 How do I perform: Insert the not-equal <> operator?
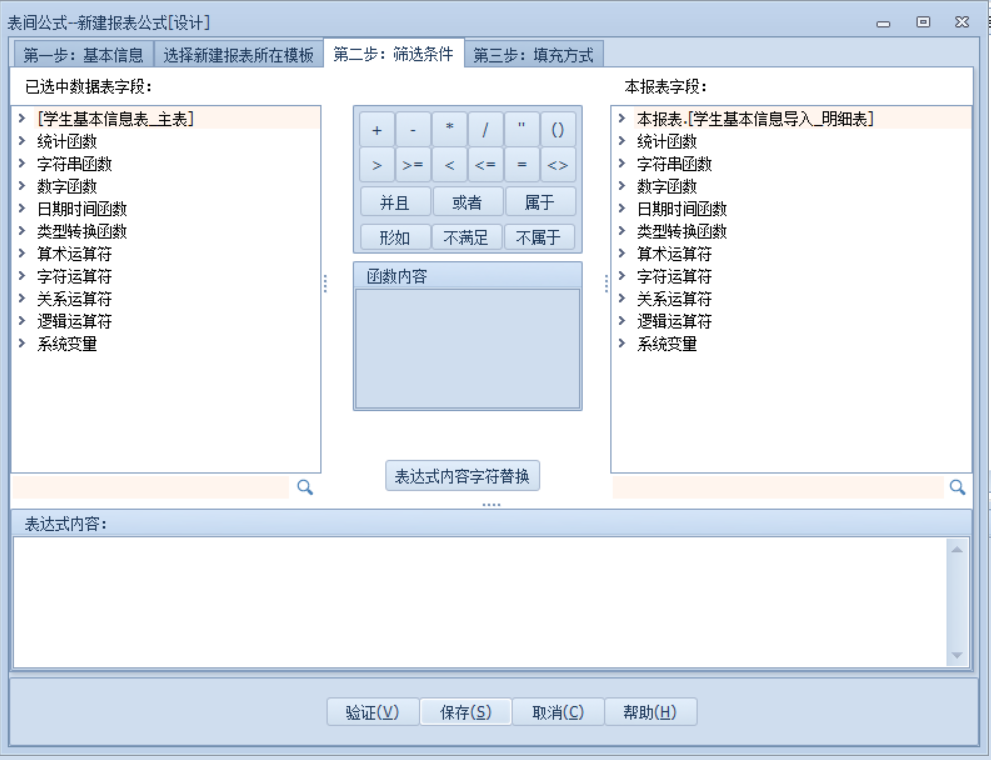click(x=558, y=164)
